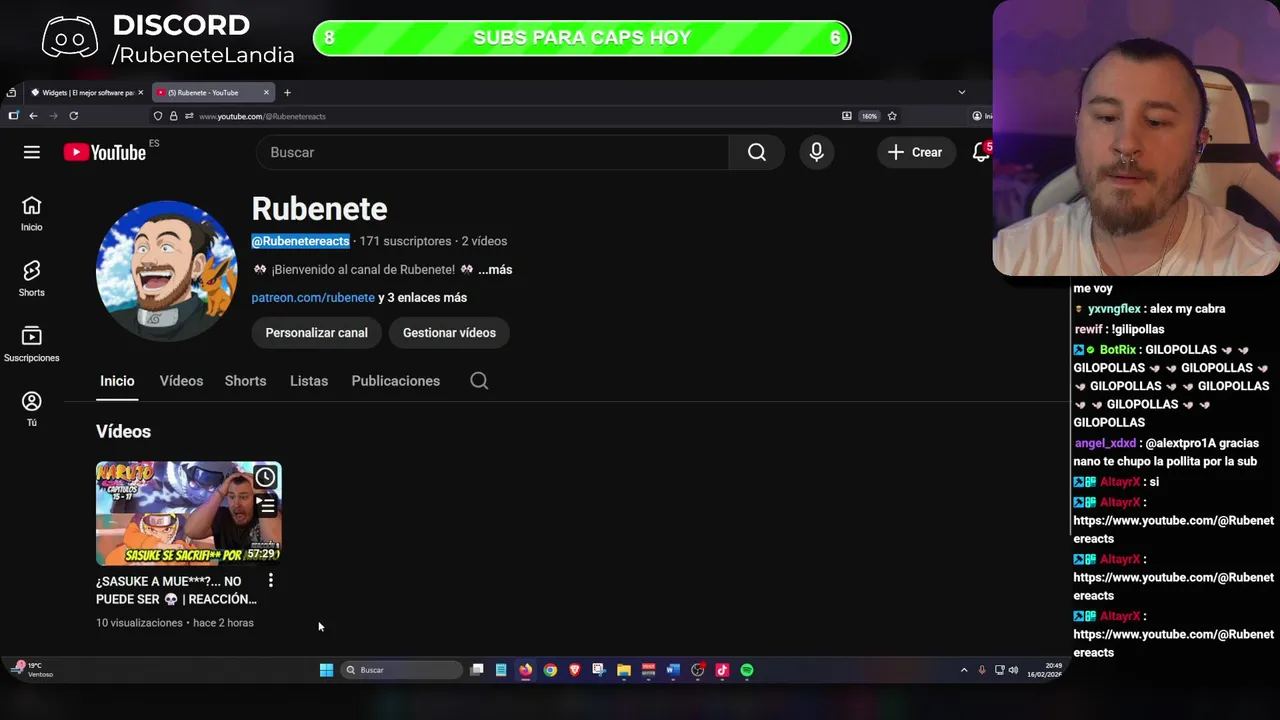This screenshot has height=720, width=1280.
Task: Activate voice search microphone
Action: click(x=816, y=152)
